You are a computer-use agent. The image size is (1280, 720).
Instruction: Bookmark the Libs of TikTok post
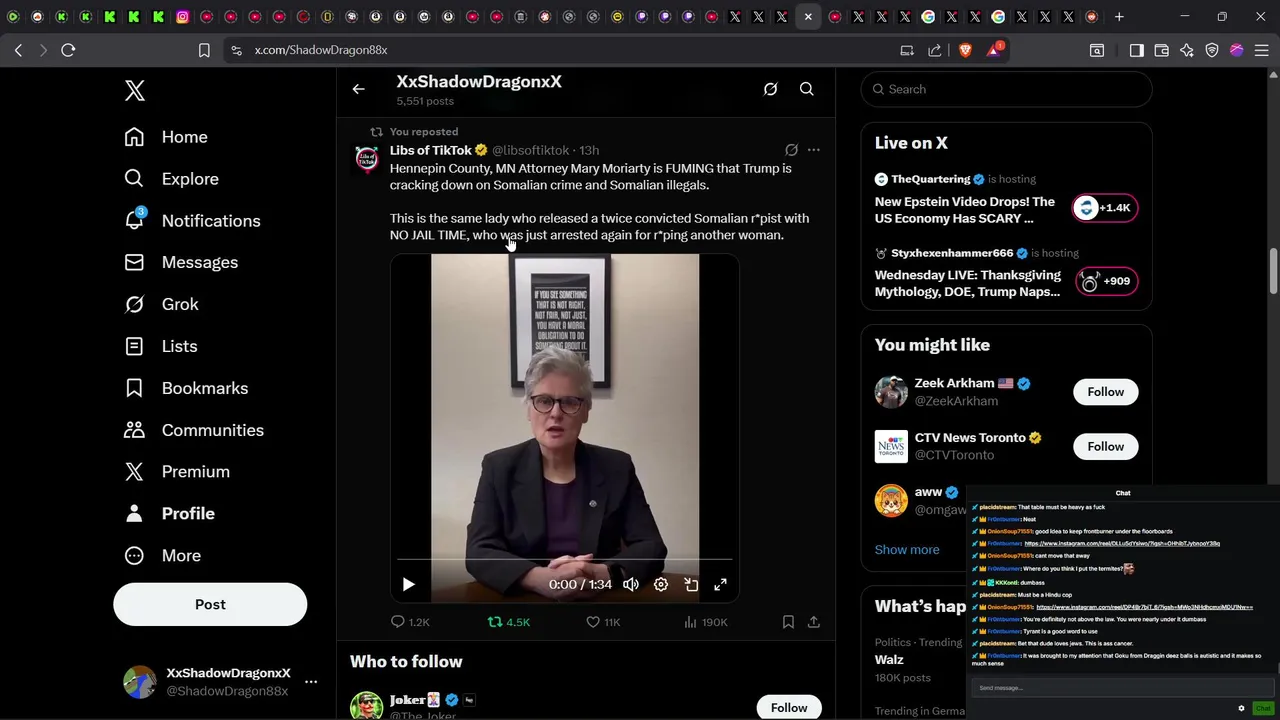(x=788, y=622)
